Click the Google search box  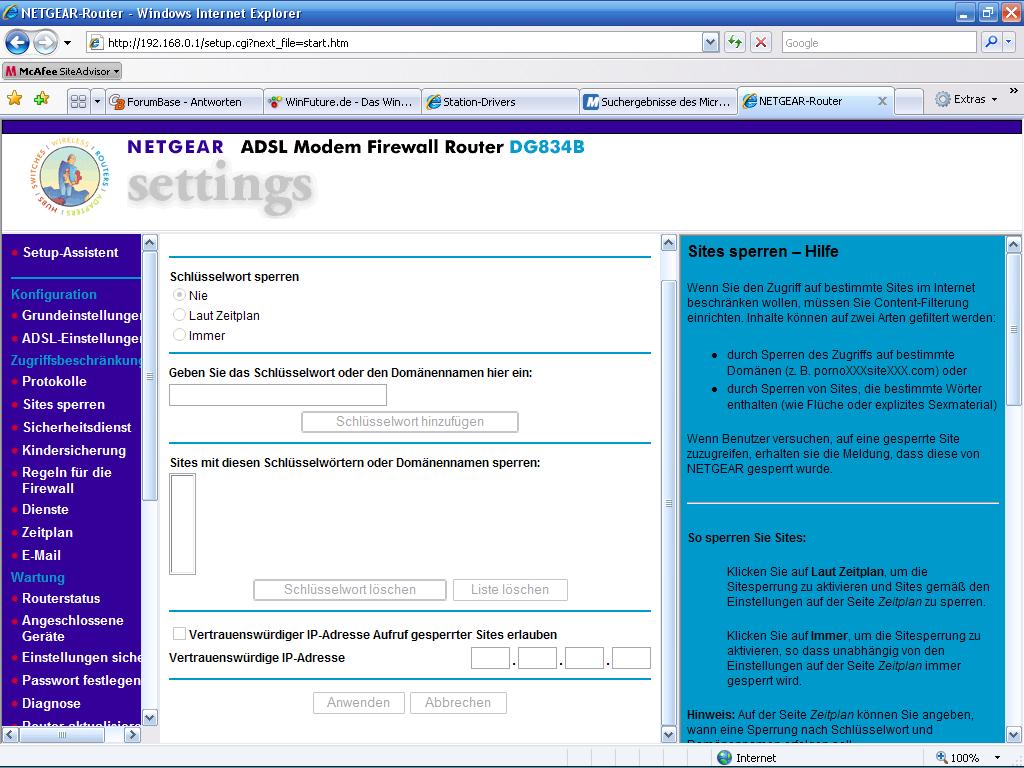[878, 43]
